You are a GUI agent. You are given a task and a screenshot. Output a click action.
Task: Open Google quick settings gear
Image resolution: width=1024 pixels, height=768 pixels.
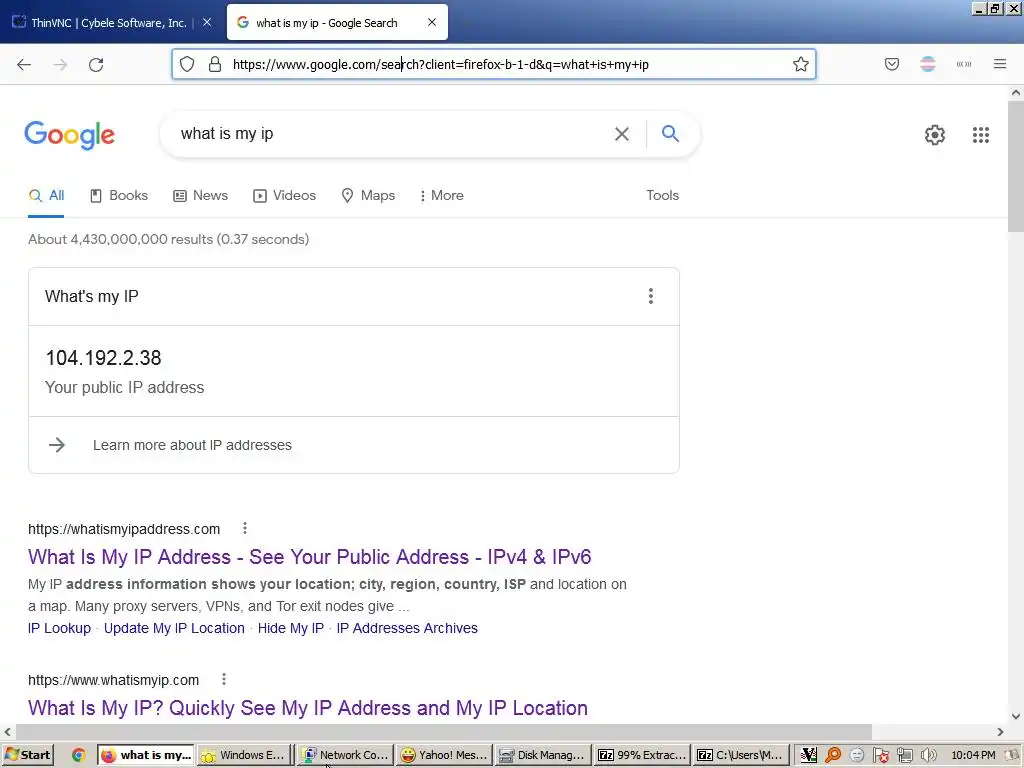coord(935,135)
